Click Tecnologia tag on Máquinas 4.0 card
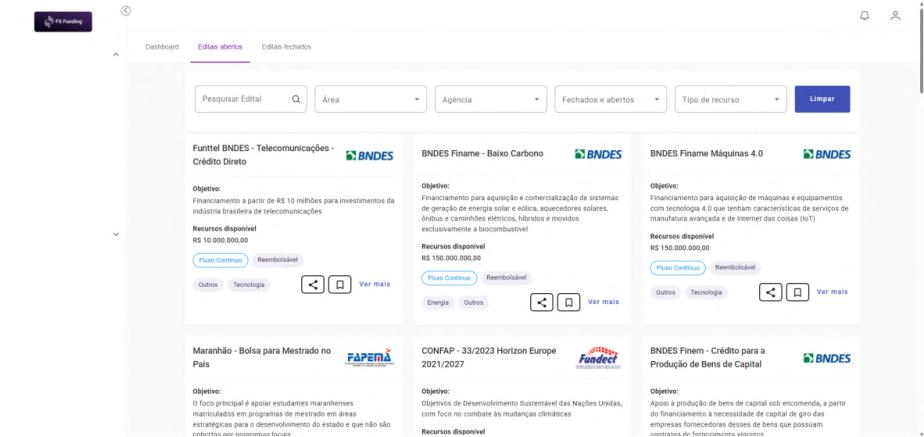This screenshot has width=924, height=437. pyautogui.click(x=706, y=292)
